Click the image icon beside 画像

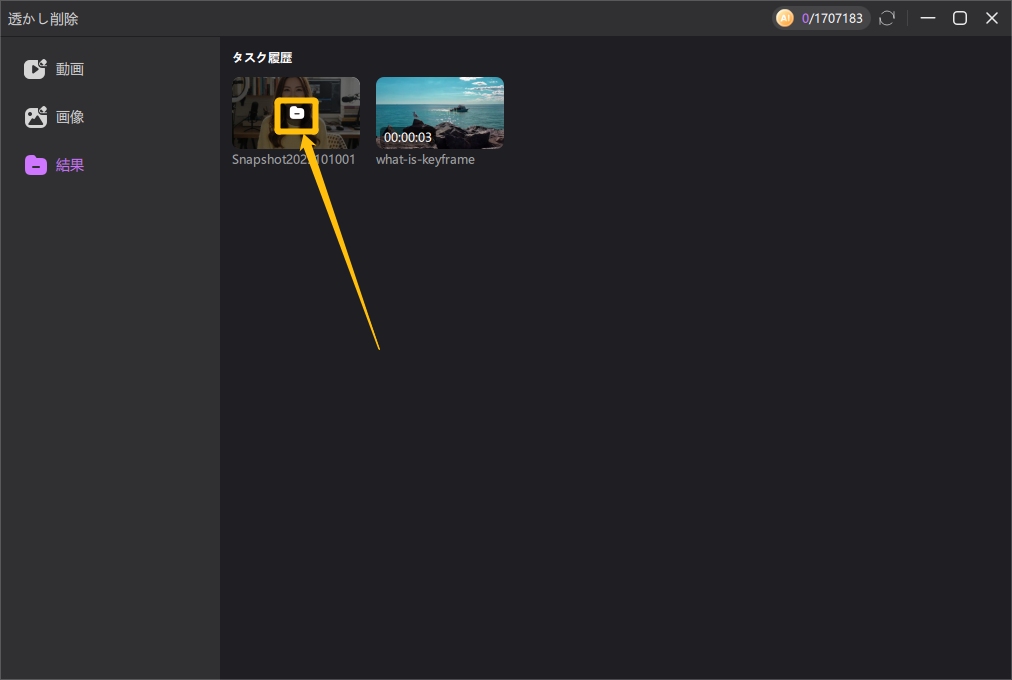click(36, 117)
